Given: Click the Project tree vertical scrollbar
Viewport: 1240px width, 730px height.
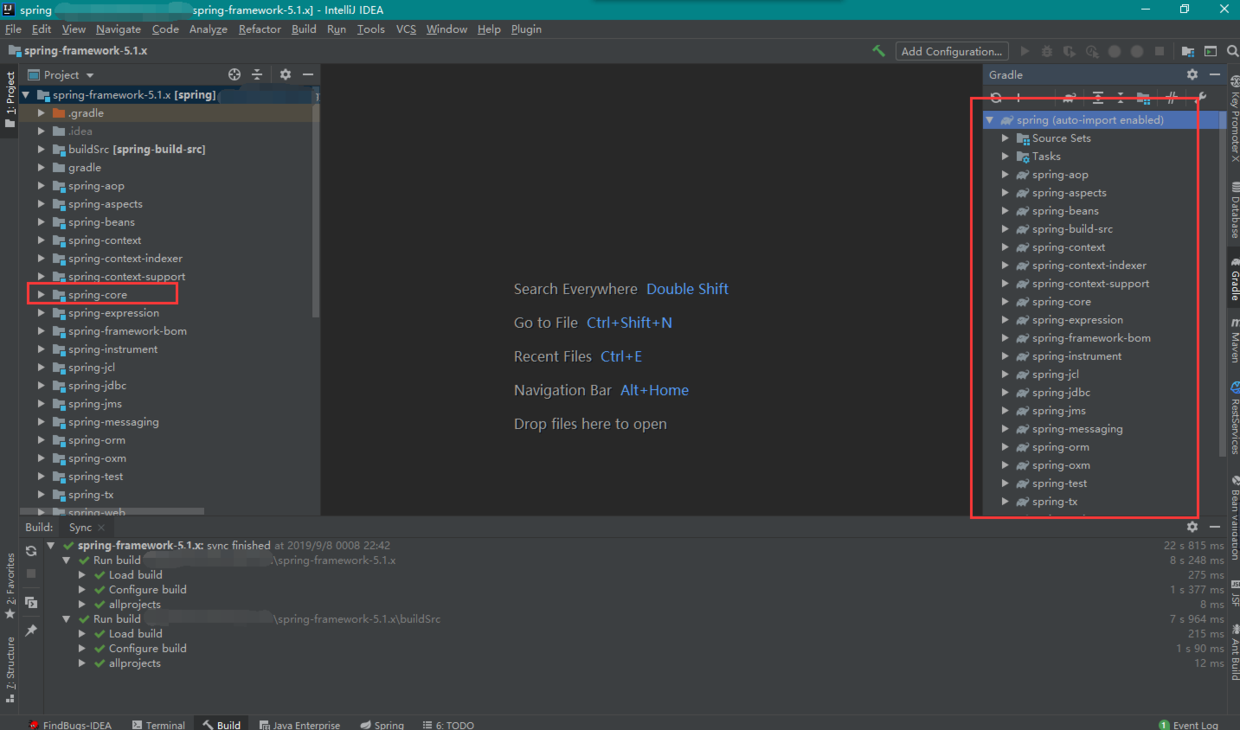Looking at the screenshot, I should point(316,207).
